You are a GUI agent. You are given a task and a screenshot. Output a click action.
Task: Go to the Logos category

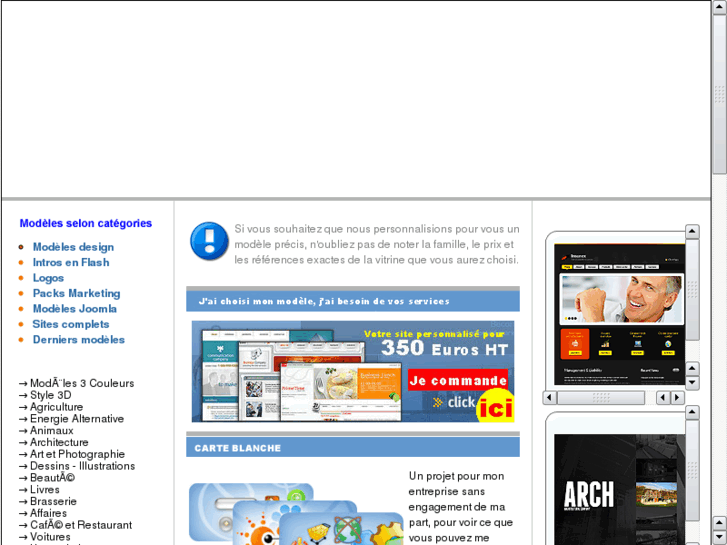48,278
